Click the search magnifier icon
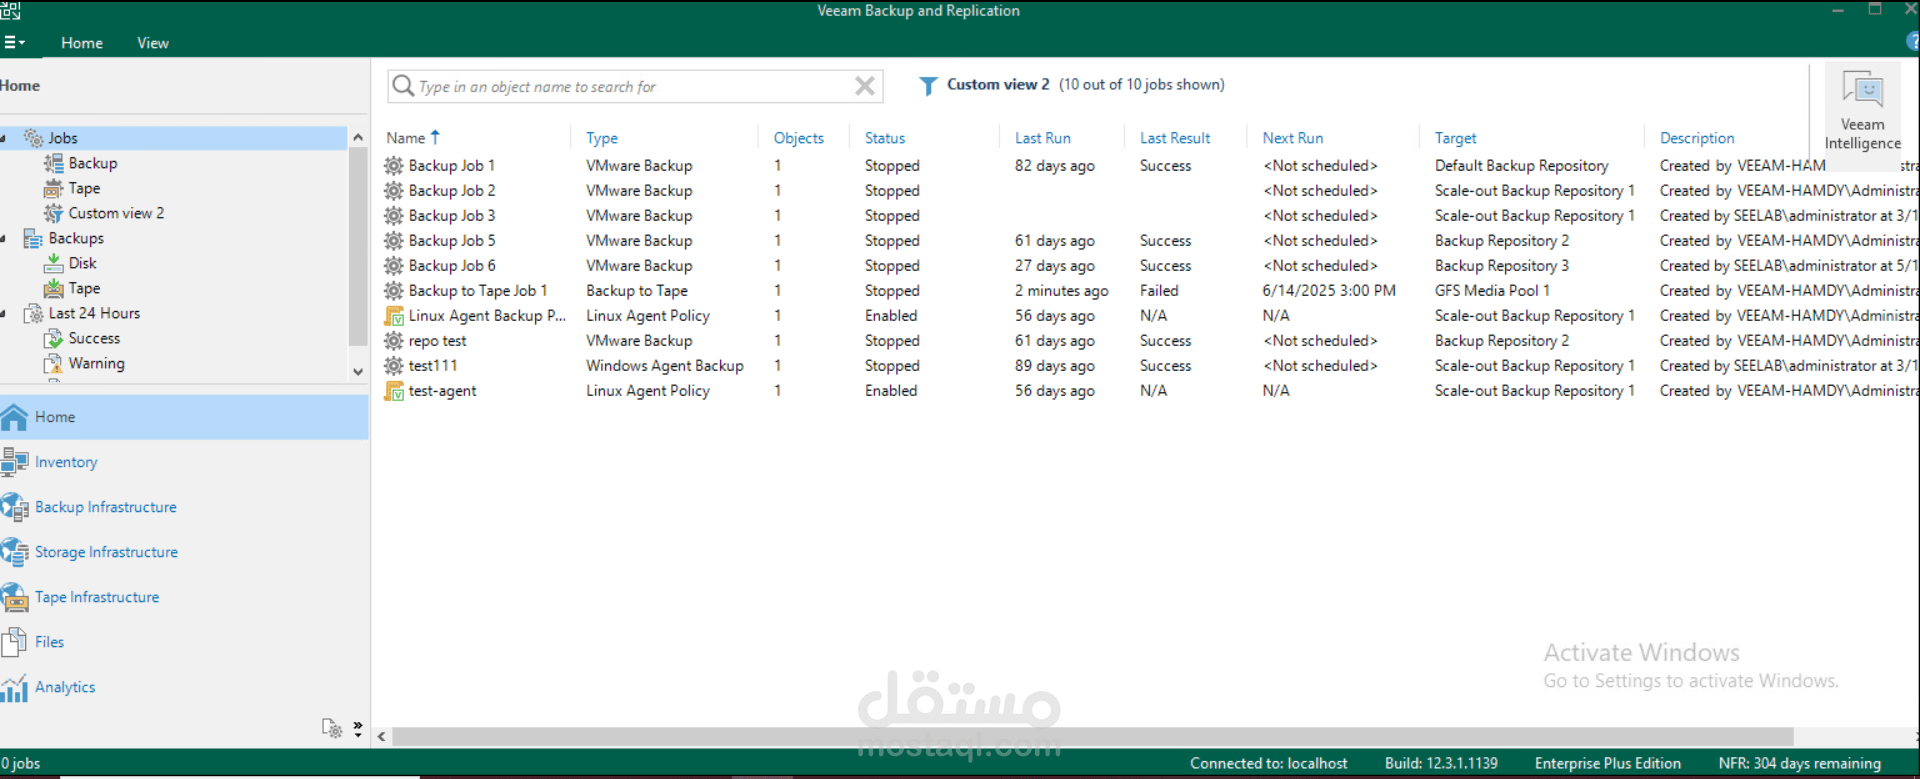Viewport: 1920px width, 779px height. pos(403,86)
